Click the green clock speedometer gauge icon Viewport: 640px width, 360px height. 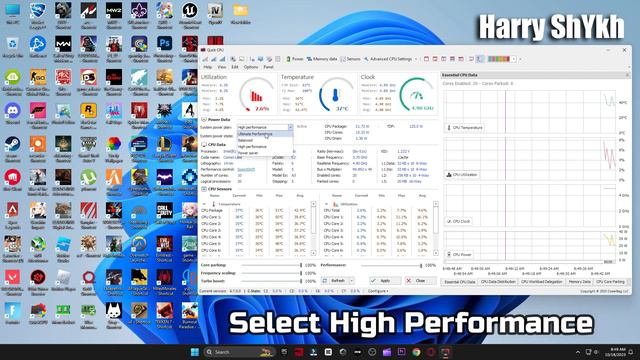point(416,96)
